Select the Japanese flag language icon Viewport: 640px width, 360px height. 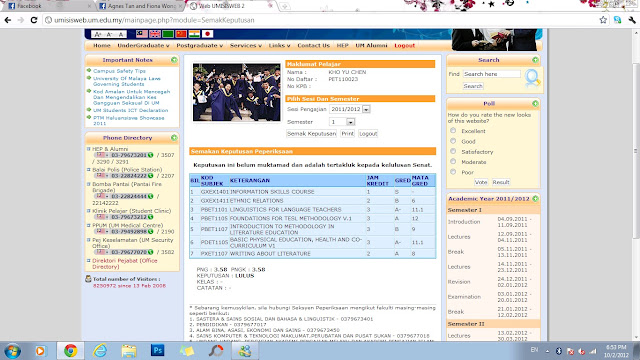[x=207, y=34]
